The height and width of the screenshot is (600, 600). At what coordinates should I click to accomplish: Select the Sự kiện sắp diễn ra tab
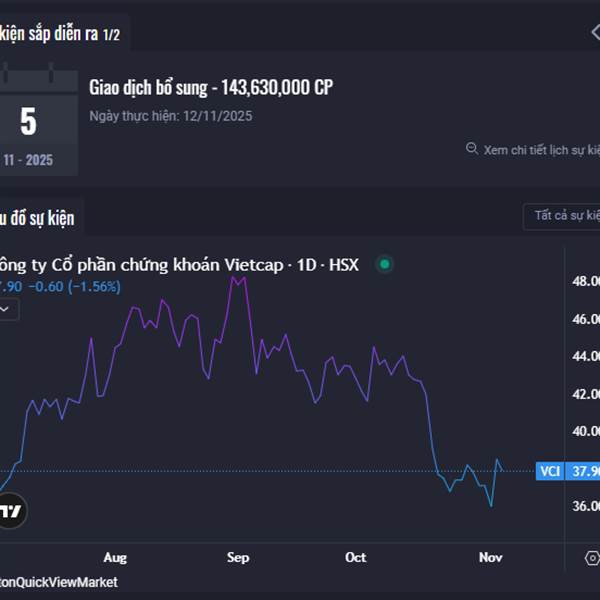pos(63,33)
